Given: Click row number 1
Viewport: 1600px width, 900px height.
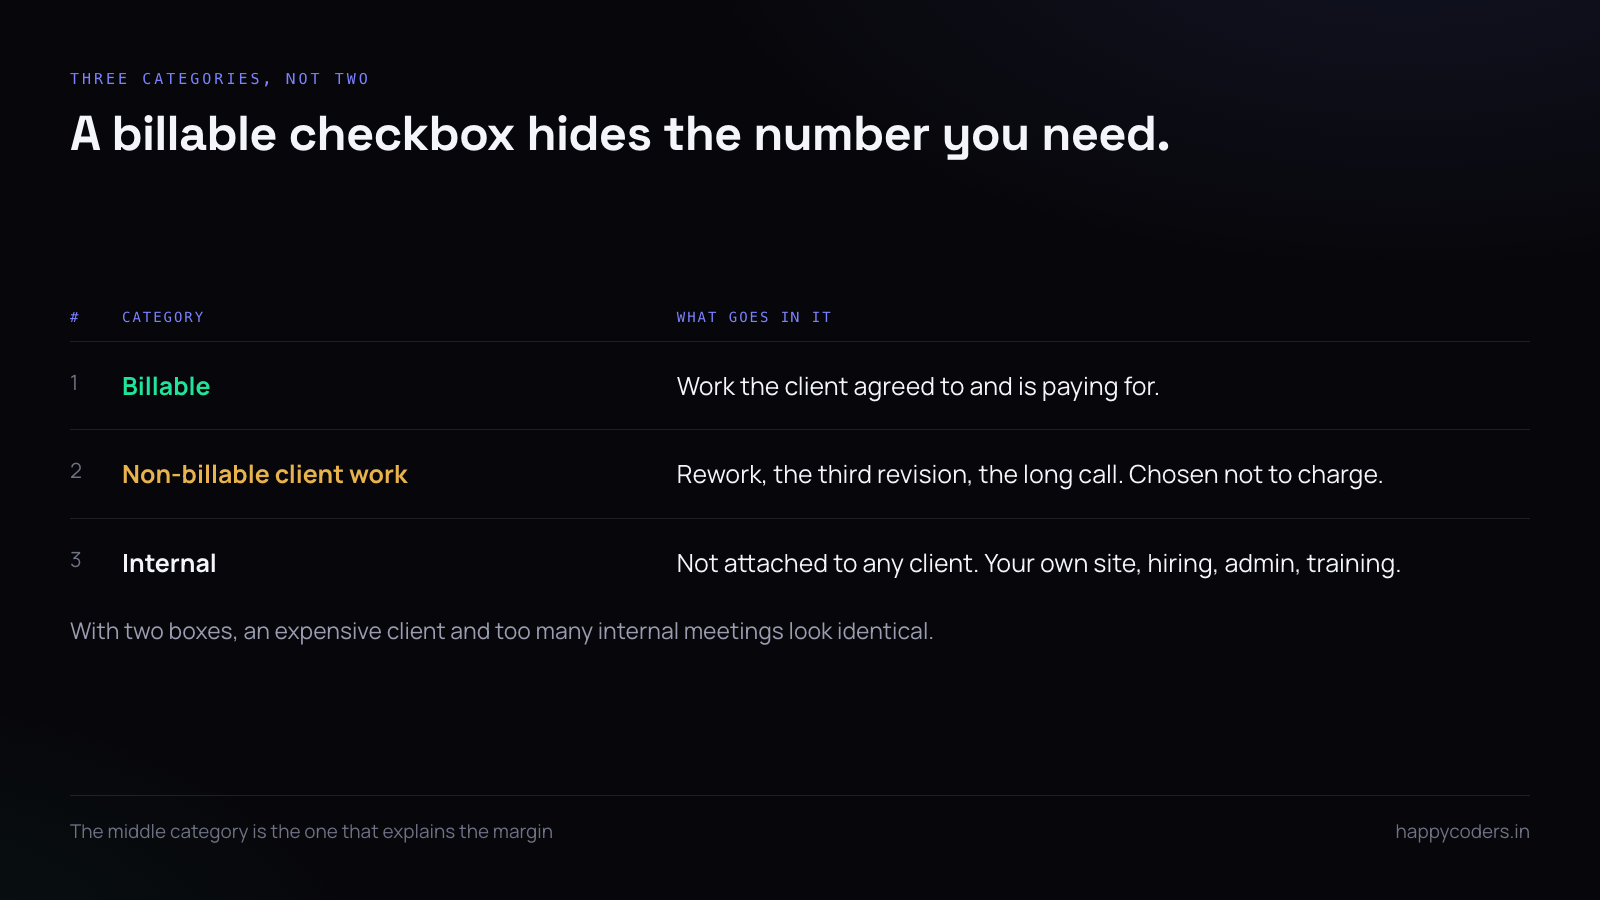Looking at the screenshot, I should pyautogui.click(x=74, y=383).
